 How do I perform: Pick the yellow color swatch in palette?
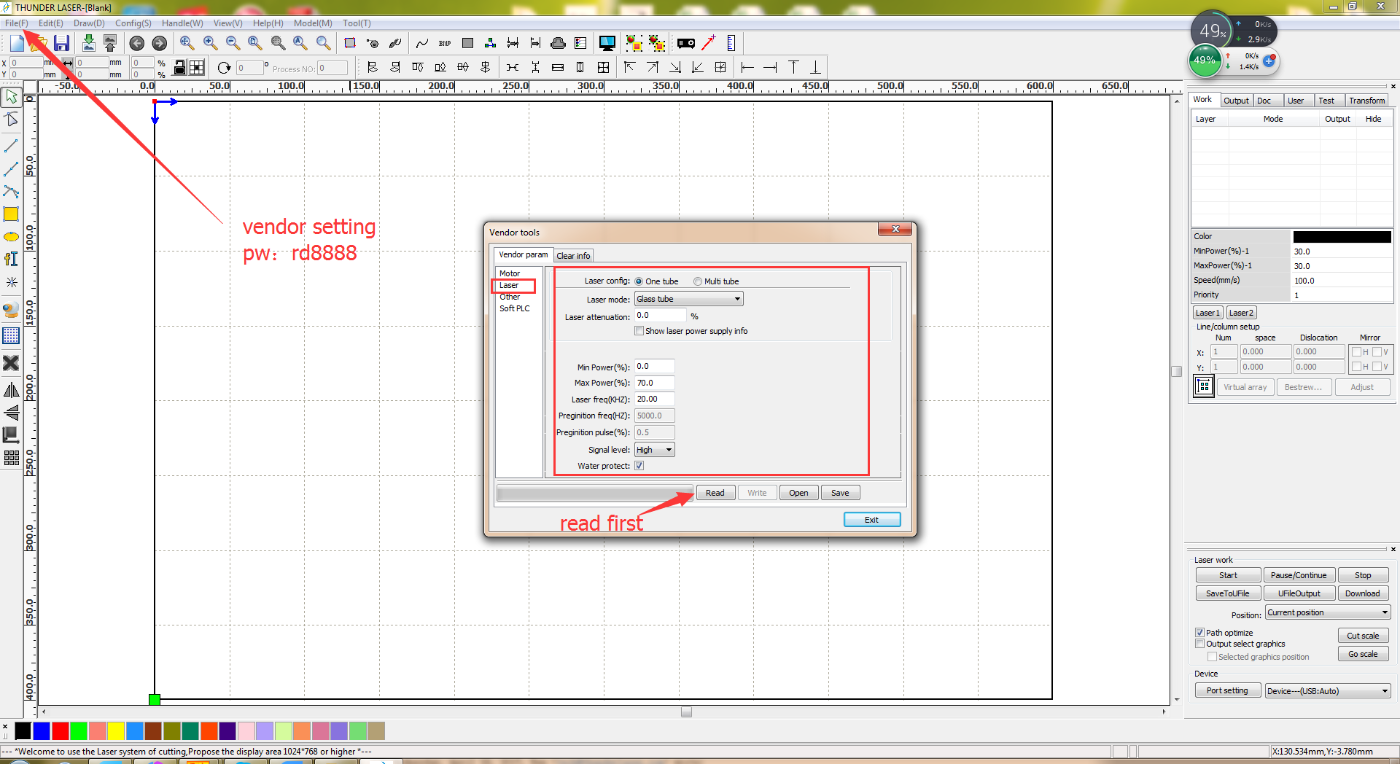115,731
